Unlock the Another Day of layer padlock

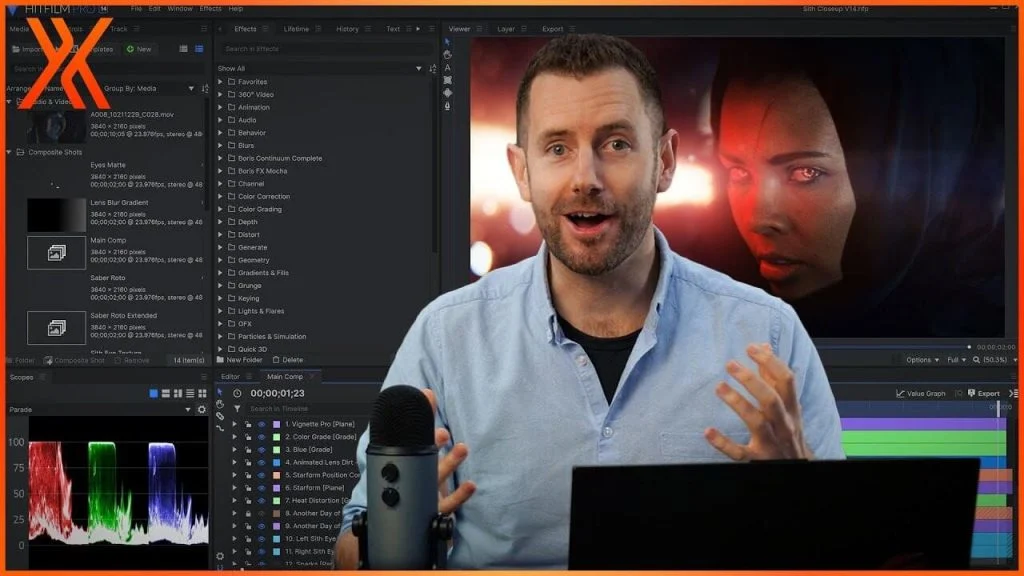[246, 514]
